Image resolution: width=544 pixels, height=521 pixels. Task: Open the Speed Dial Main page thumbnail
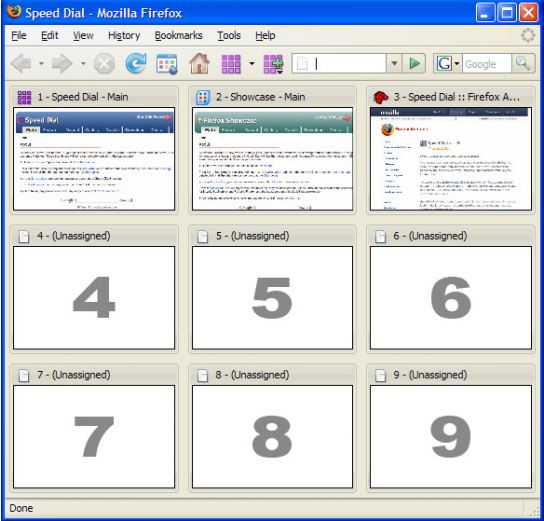94,159
